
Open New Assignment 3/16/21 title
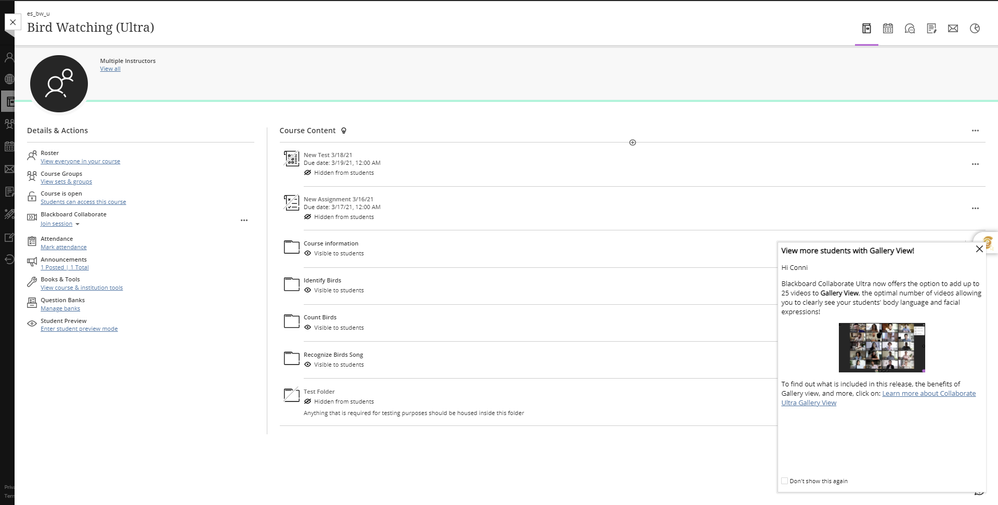[339, 199]
